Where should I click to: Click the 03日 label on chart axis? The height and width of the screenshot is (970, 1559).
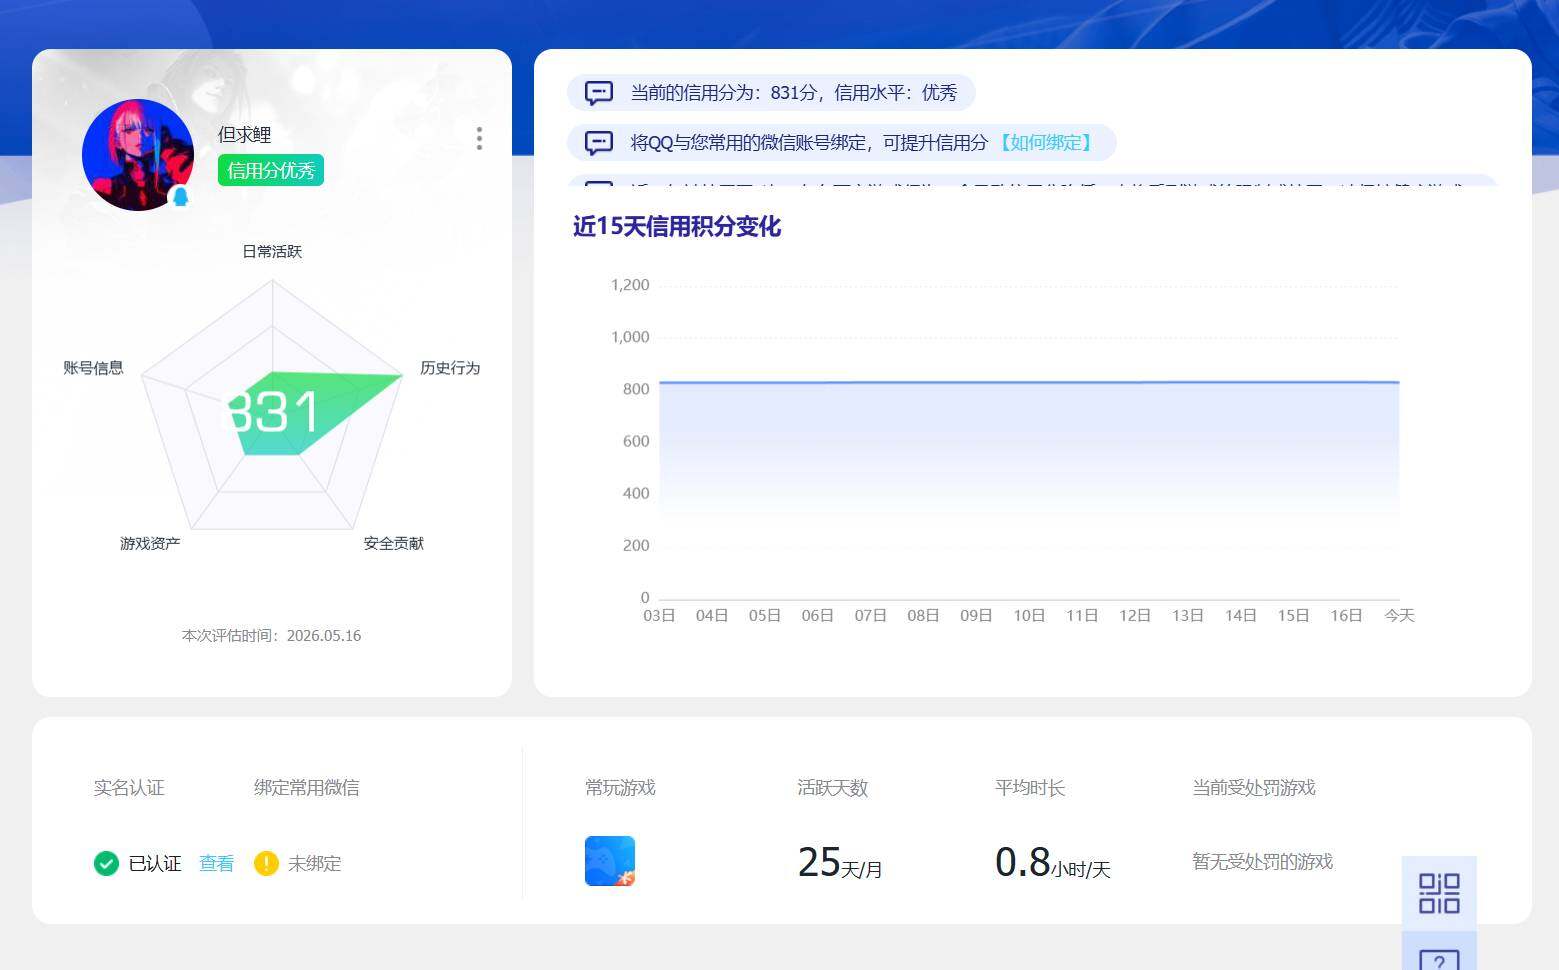(659, 615)
